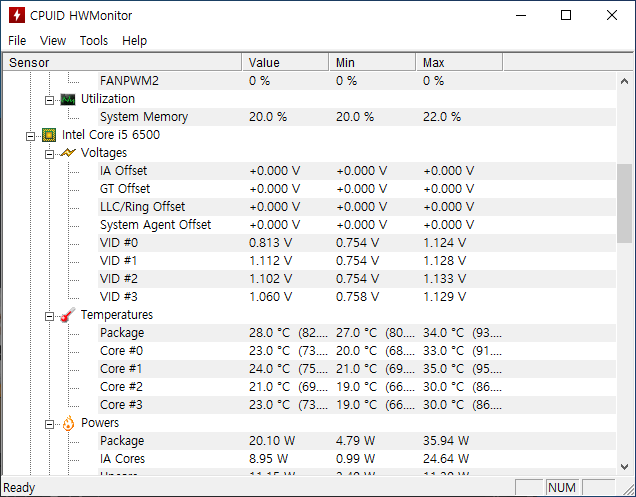Collapse the Voltages section
This screenshot has width=636, height=497.
[49, 154]
